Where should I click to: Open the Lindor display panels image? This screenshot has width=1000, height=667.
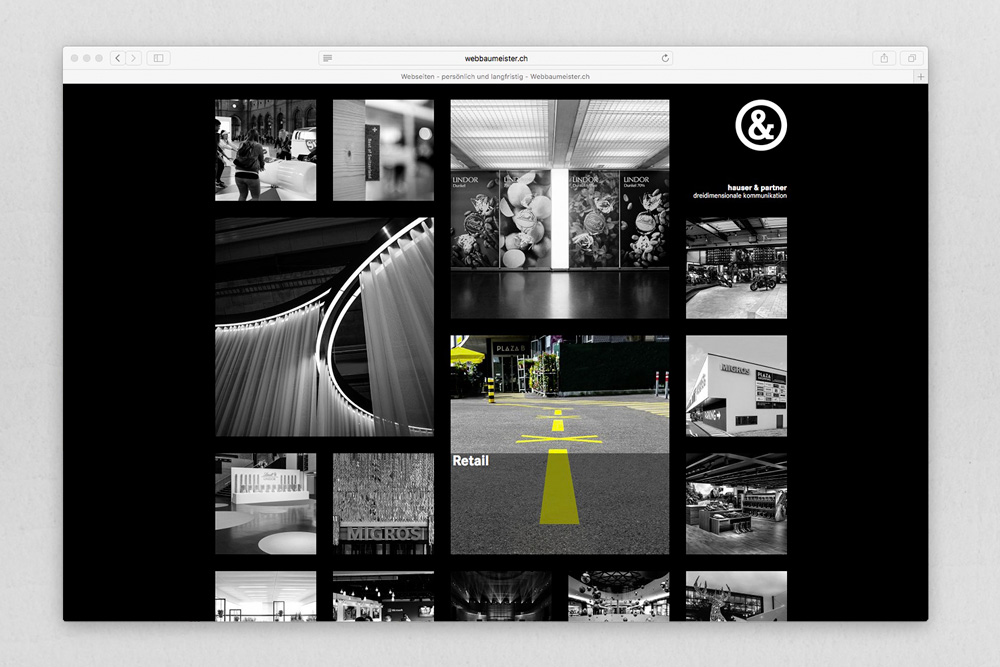click(559, 208)
